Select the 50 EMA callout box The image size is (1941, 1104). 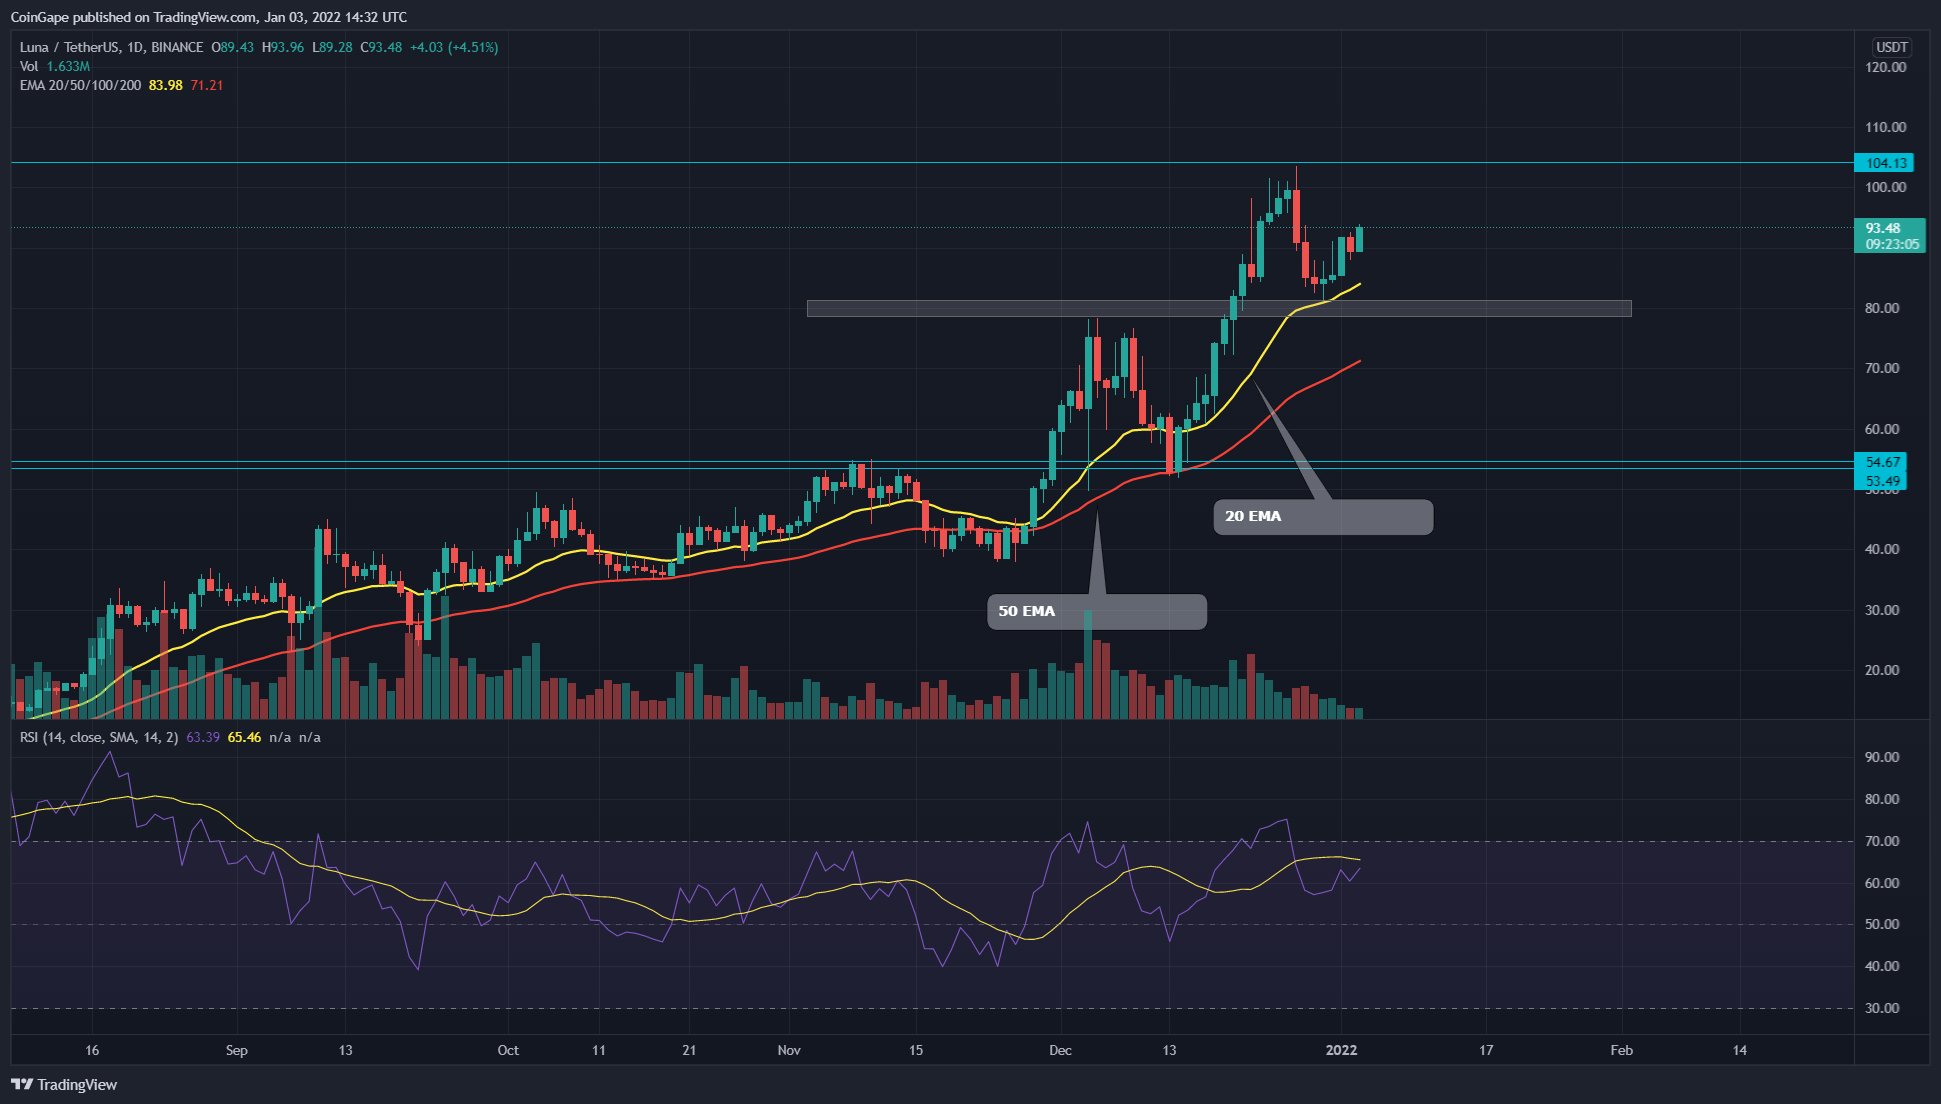[1096, 611]
